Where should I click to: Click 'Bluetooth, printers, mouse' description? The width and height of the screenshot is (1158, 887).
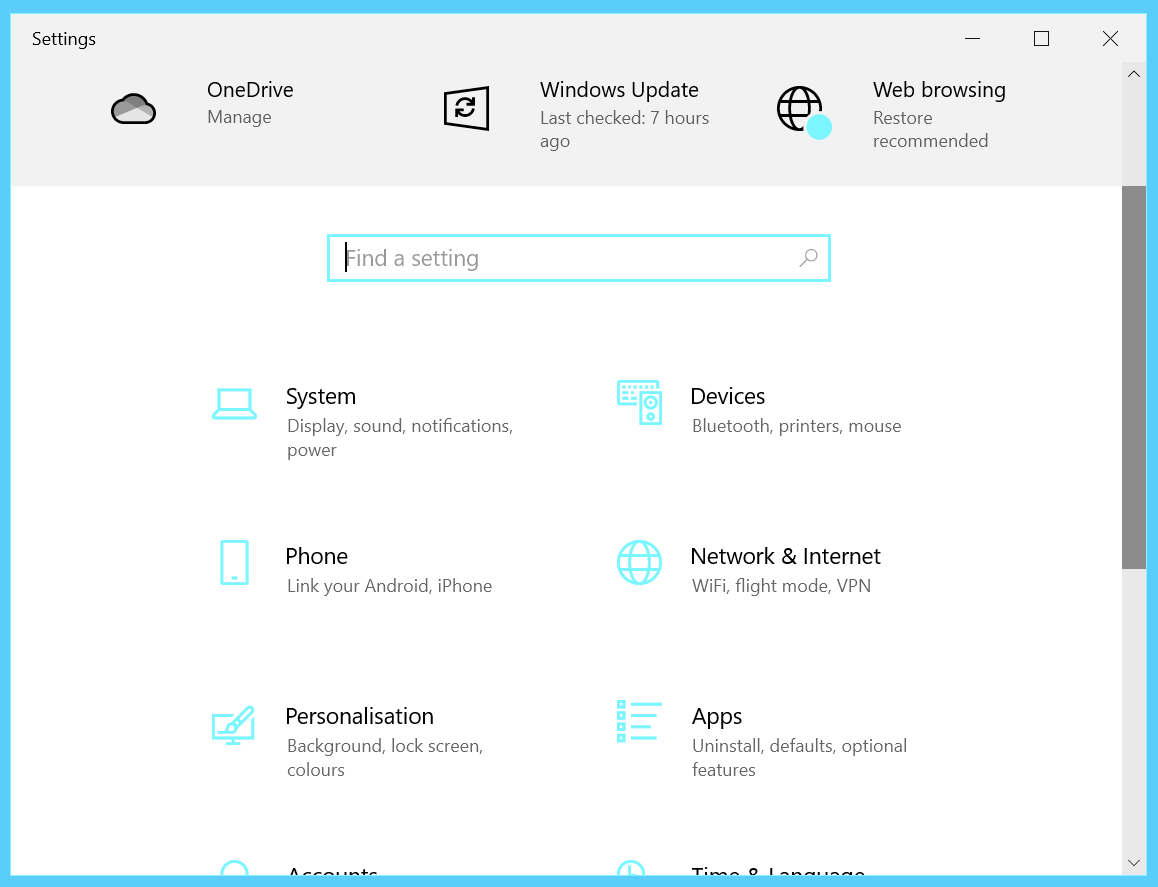[x=796, y=426]
